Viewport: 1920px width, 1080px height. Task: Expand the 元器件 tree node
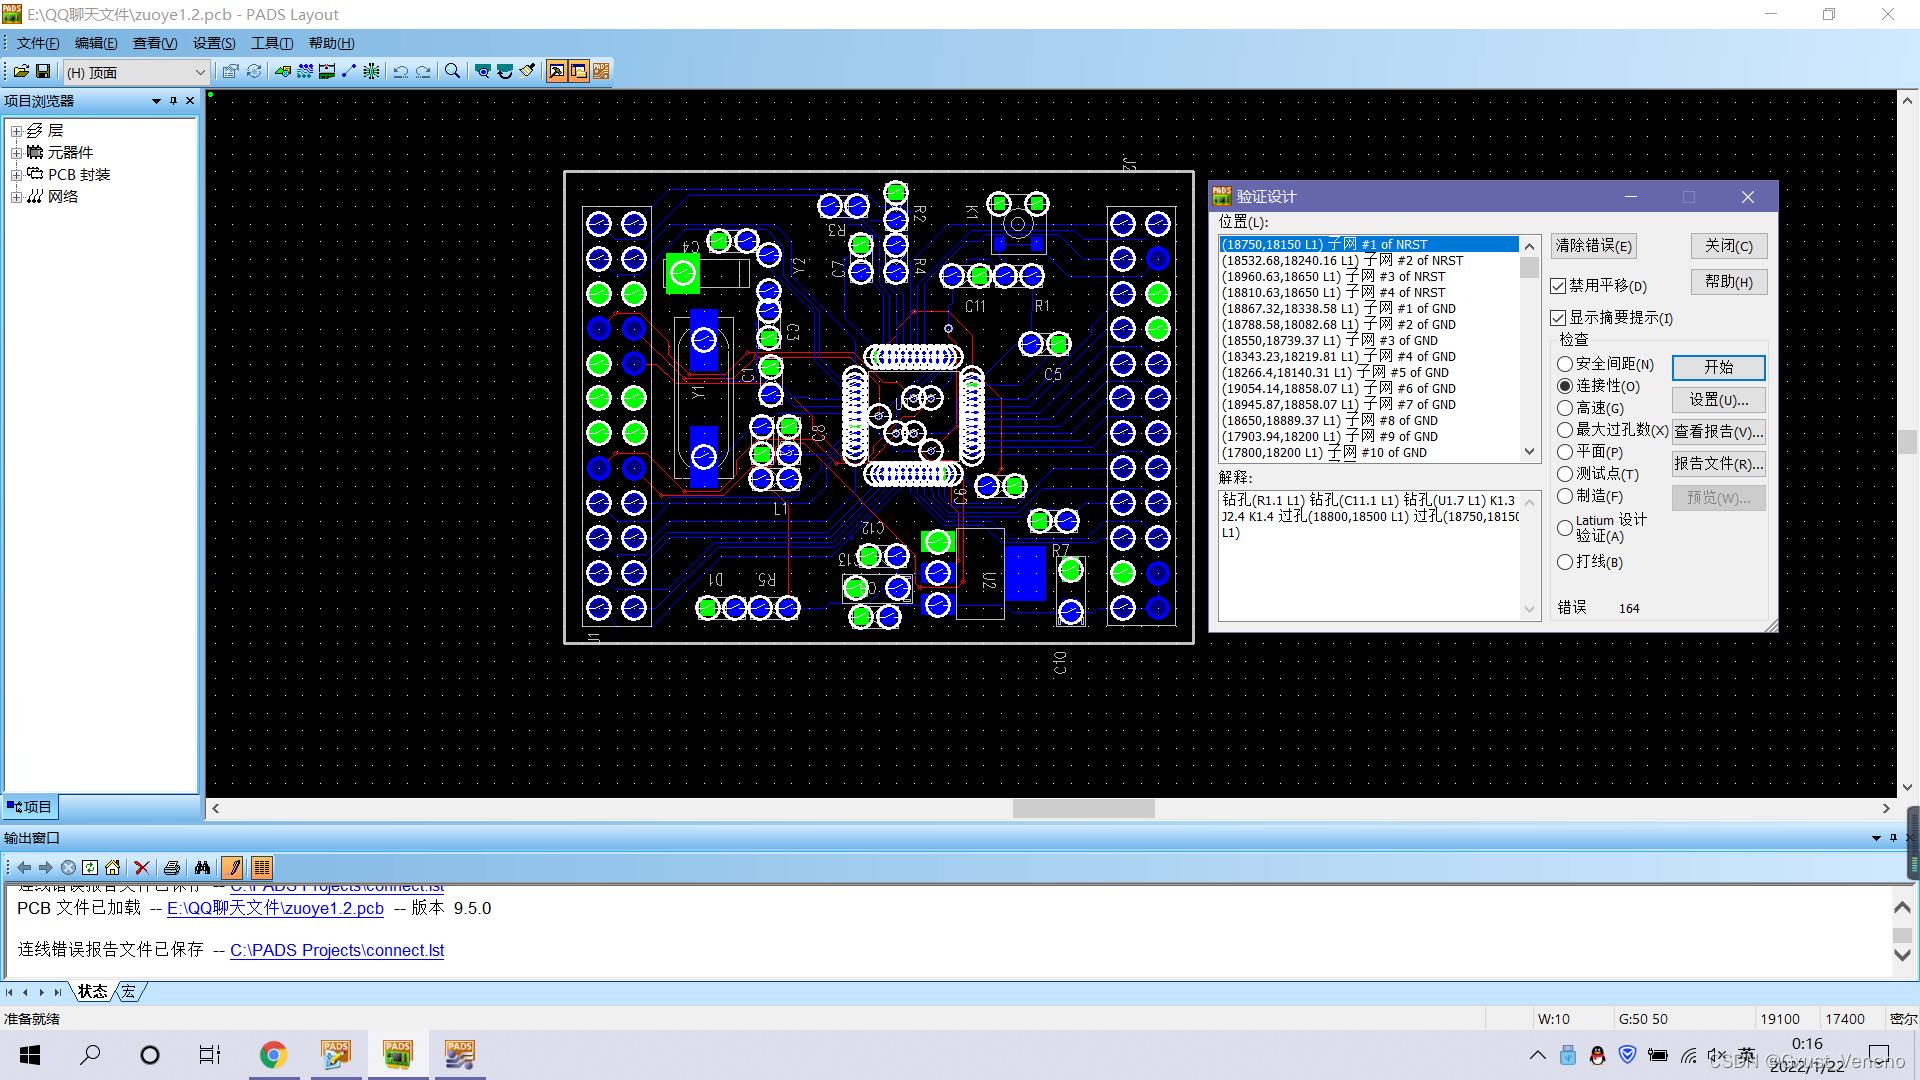coord(16,153)
